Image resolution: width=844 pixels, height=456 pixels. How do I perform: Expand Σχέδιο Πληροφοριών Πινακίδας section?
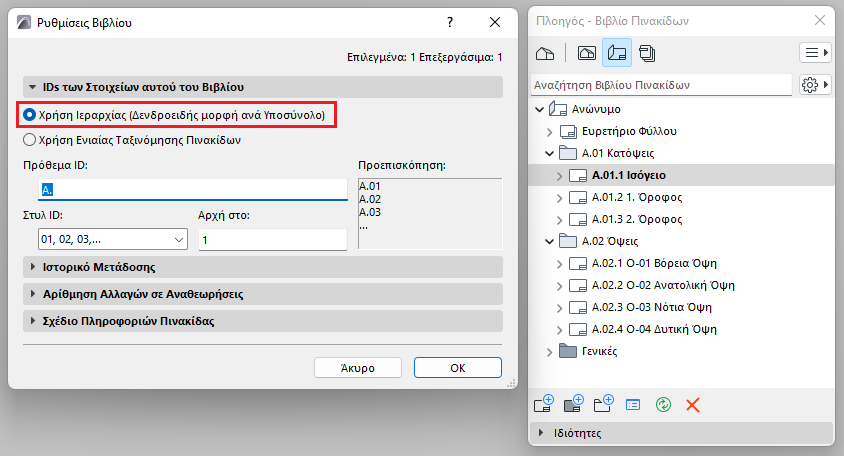(33, 321)
